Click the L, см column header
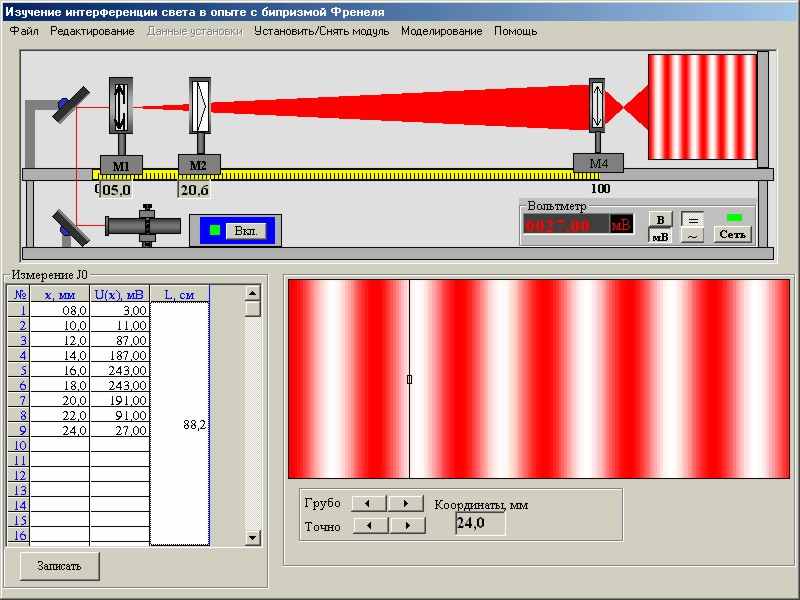800x600 pixels. point(180,294)
